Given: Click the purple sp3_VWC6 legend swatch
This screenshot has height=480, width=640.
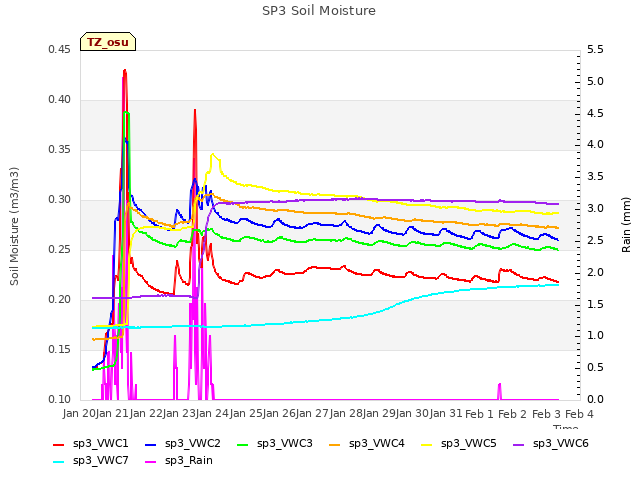Looking at the screenshot, I should (x=519, y=444).
